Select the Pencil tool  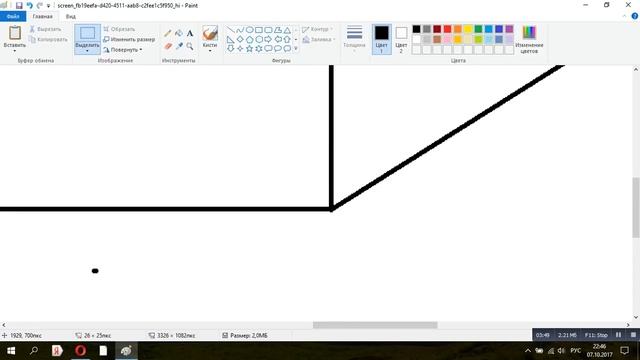click(x=168, y=33)
